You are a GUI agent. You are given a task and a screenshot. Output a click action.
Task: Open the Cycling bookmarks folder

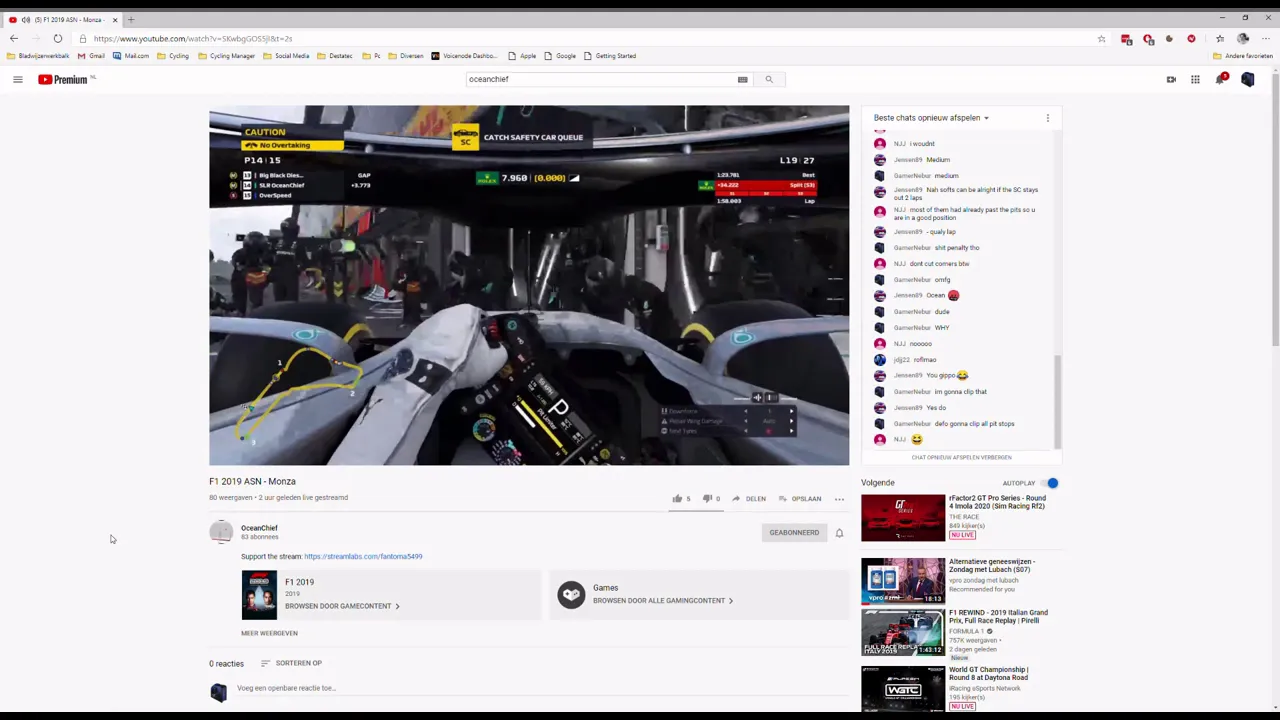(173, 56)
